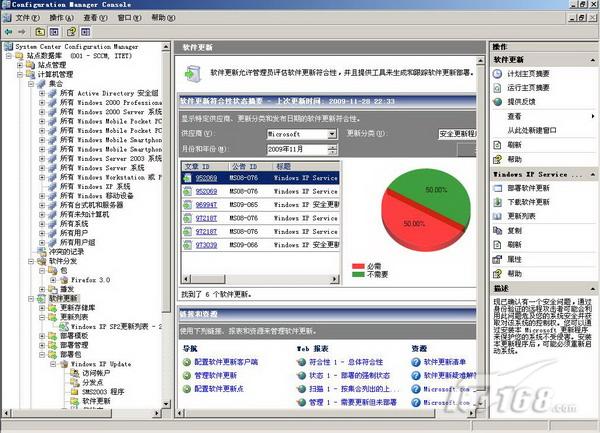The width and height of the screenshot is (600, 433).
Task: Collapse the 软件更新 tree node expander
Action: 31,299
